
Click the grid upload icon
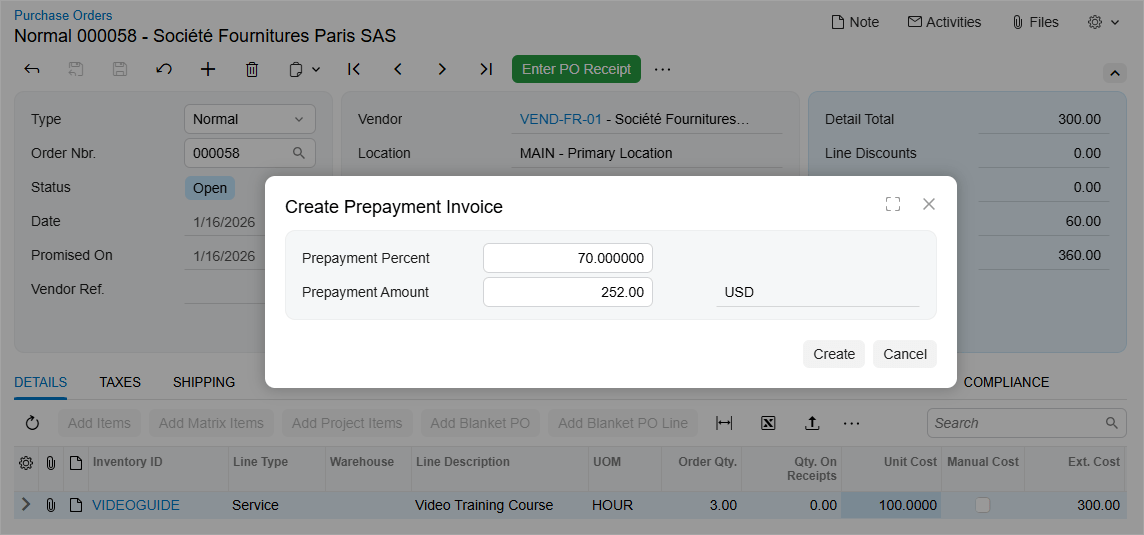point(812,423)
